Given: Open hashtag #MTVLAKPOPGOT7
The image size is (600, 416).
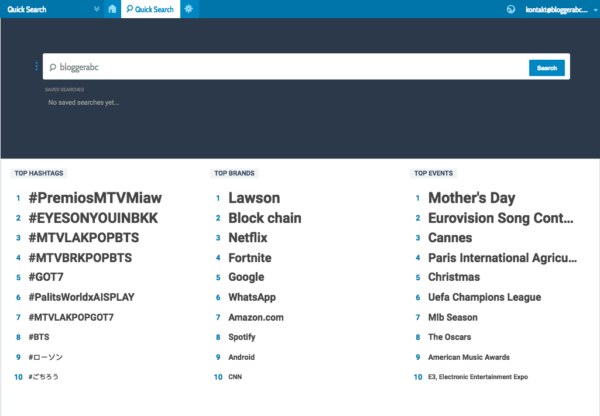Looking at the screenshot, I should click(71, 317).
